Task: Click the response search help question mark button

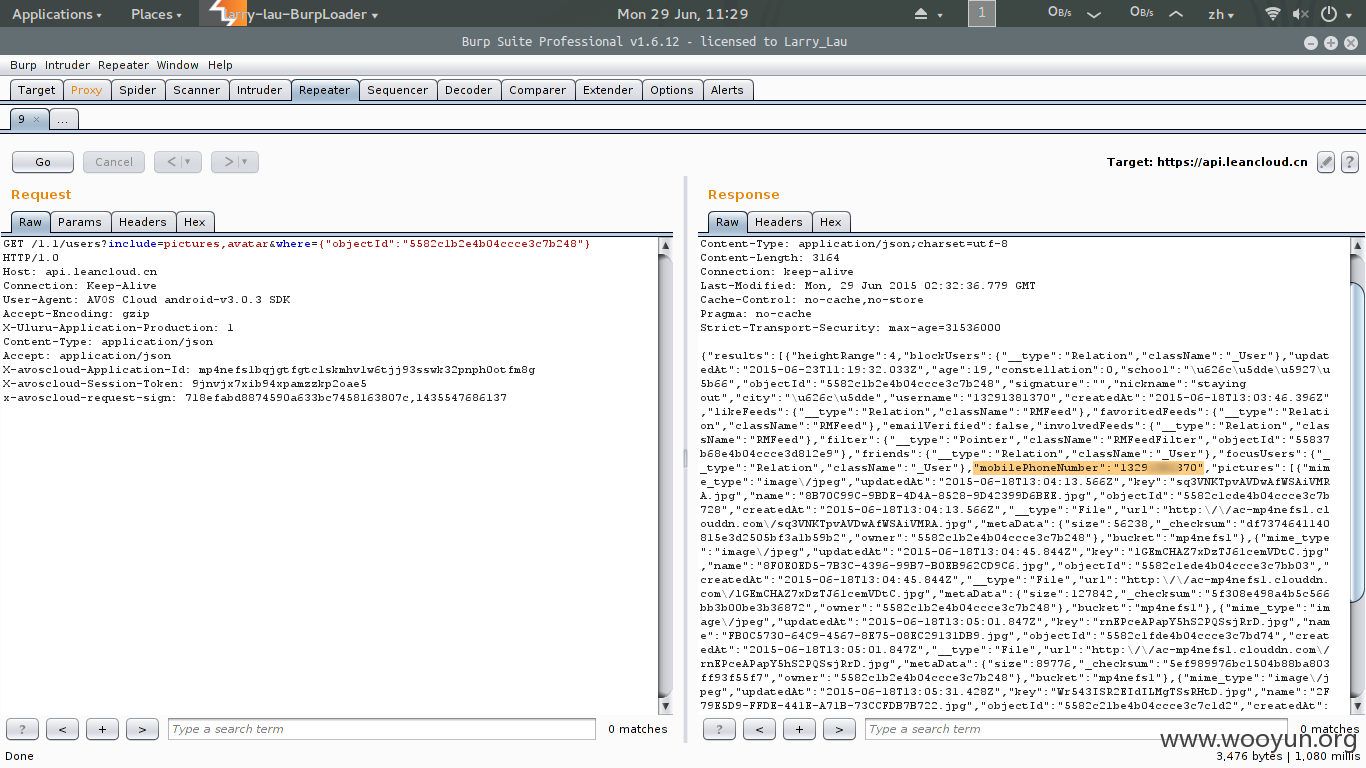Action: (719, 729)
